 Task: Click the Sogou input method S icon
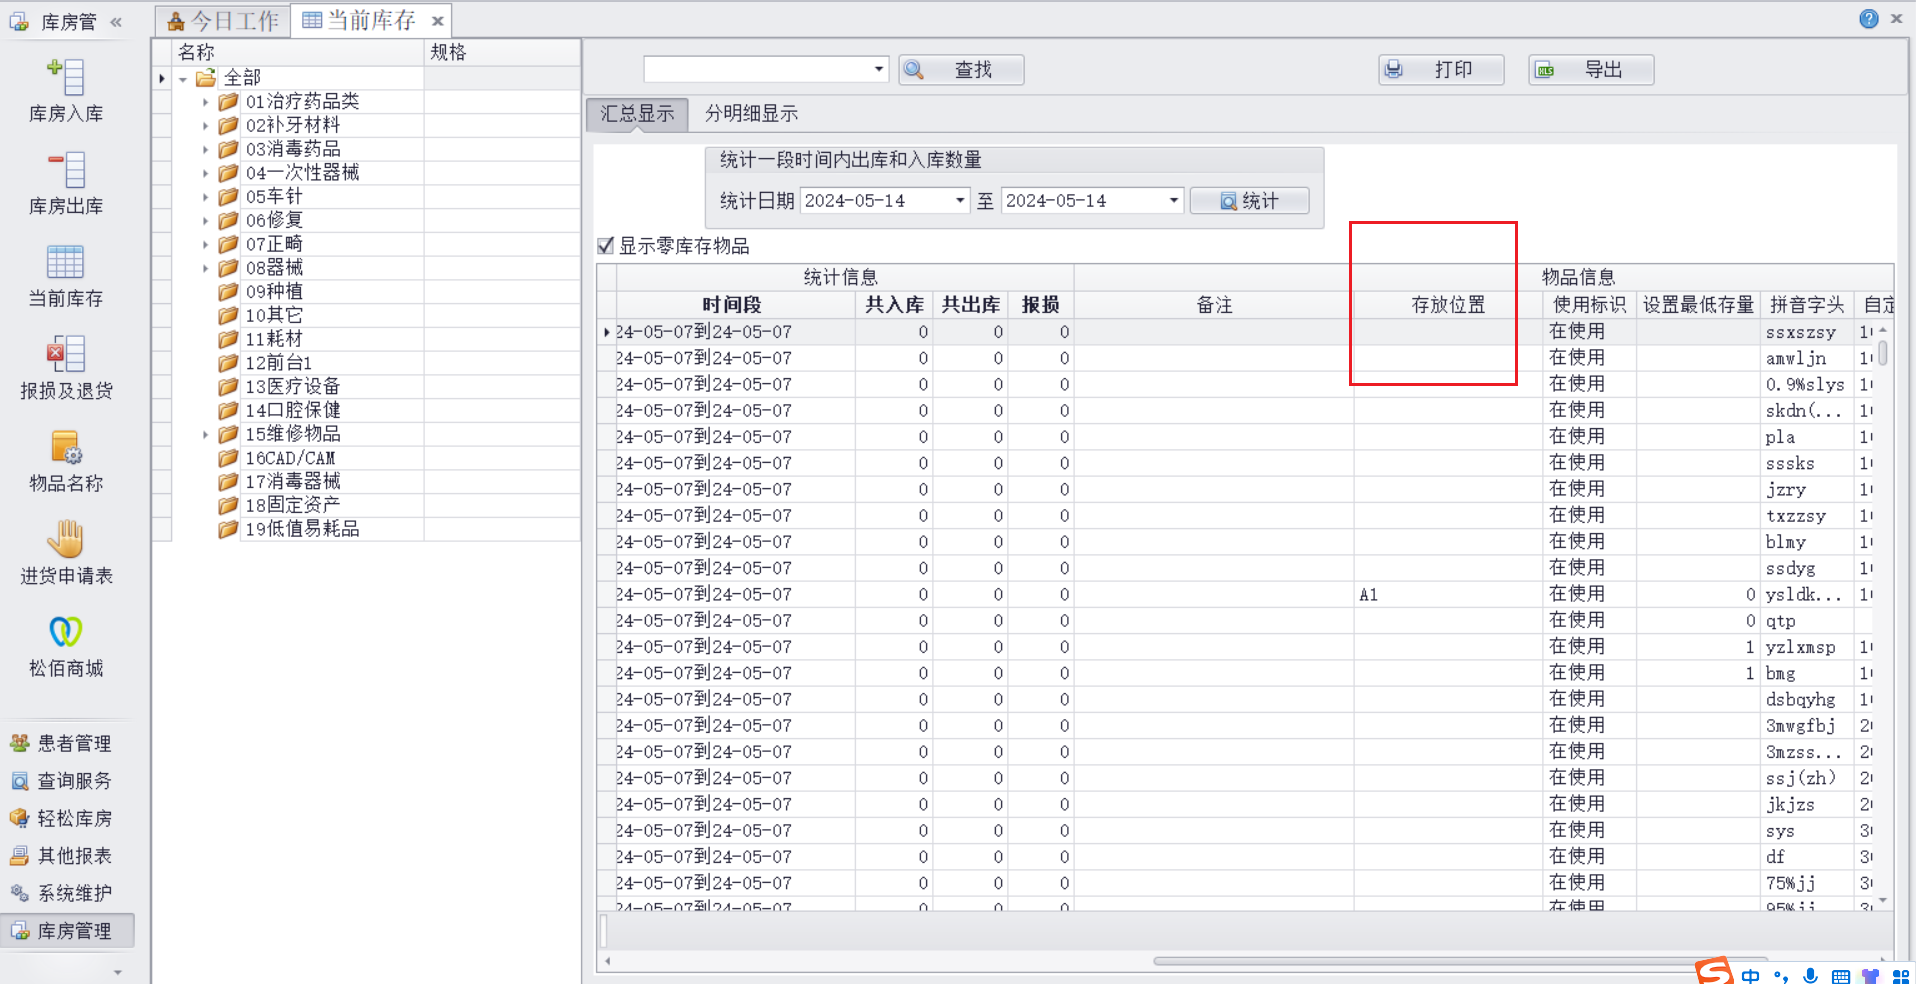(x=1714, y=972)
